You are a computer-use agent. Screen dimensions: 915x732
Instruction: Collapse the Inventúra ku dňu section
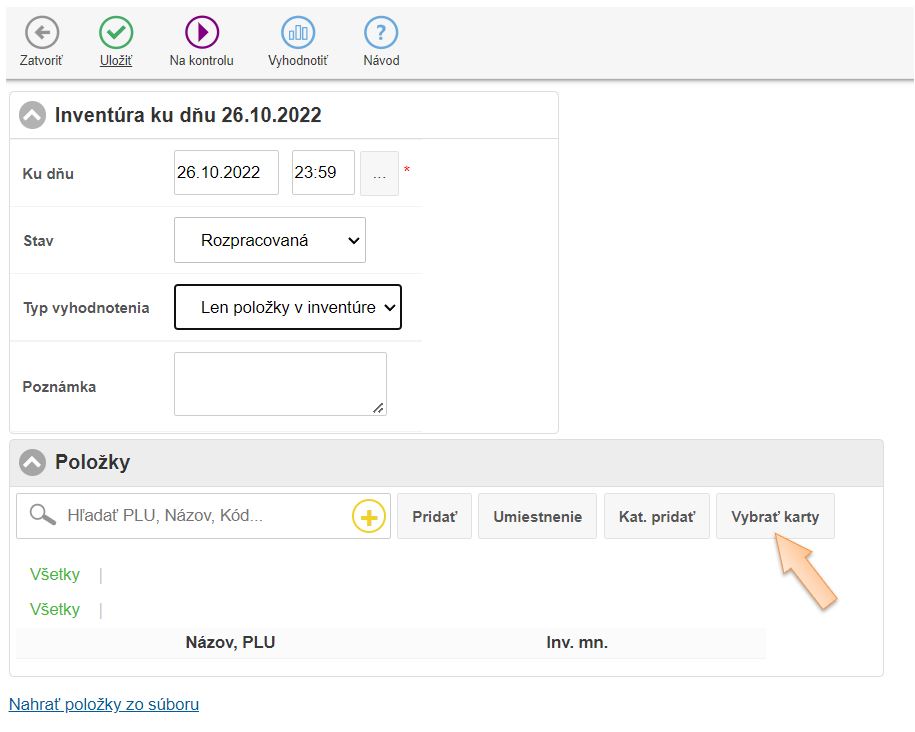point(33,115)
